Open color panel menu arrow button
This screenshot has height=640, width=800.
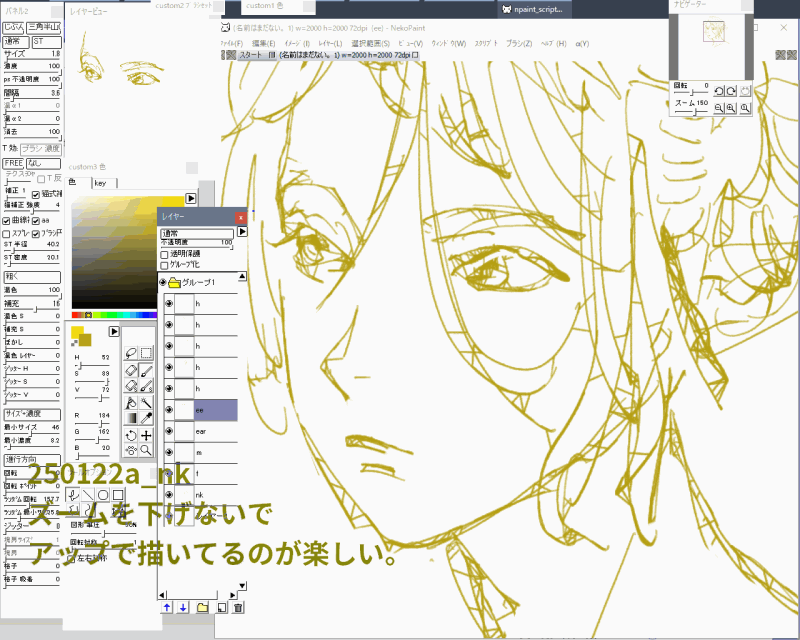click(191, 198)
